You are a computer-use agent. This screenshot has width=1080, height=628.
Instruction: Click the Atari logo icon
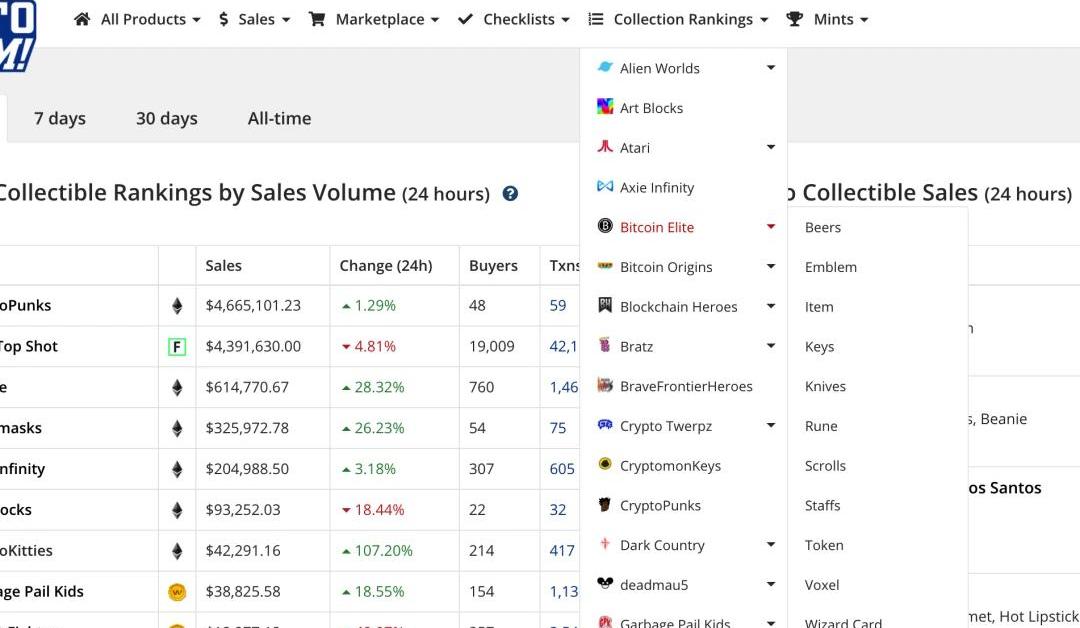click(x=605, y=147)
